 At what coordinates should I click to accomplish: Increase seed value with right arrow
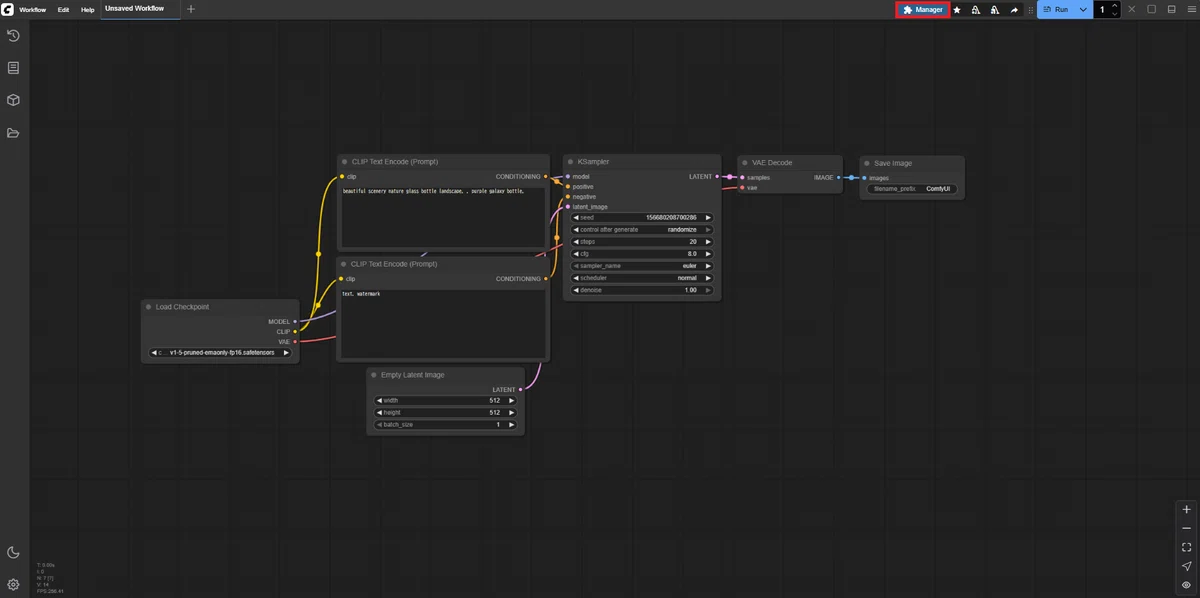coord(708,217)
